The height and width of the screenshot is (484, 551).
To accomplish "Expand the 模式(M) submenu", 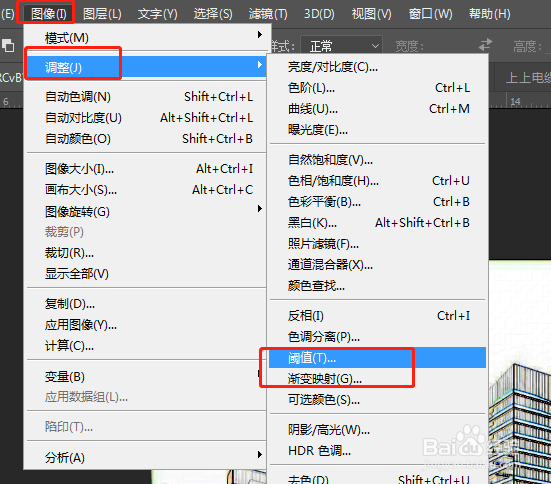I will tap(146, 38).
